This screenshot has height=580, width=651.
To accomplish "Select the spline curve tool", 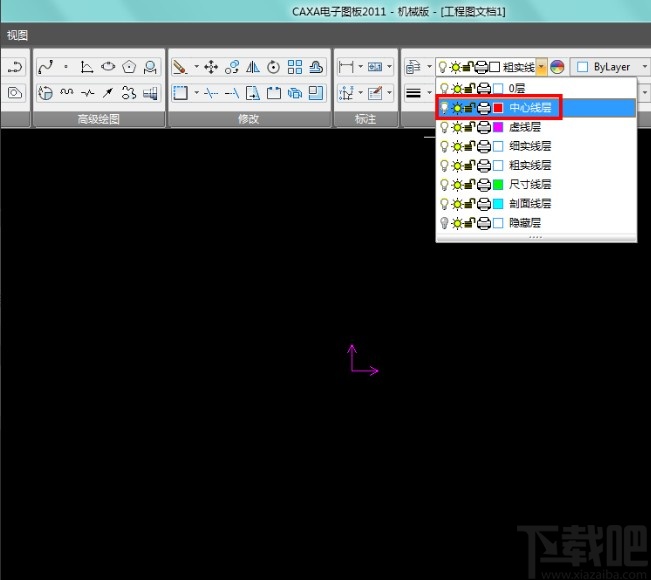I will (x=45, y=67).
